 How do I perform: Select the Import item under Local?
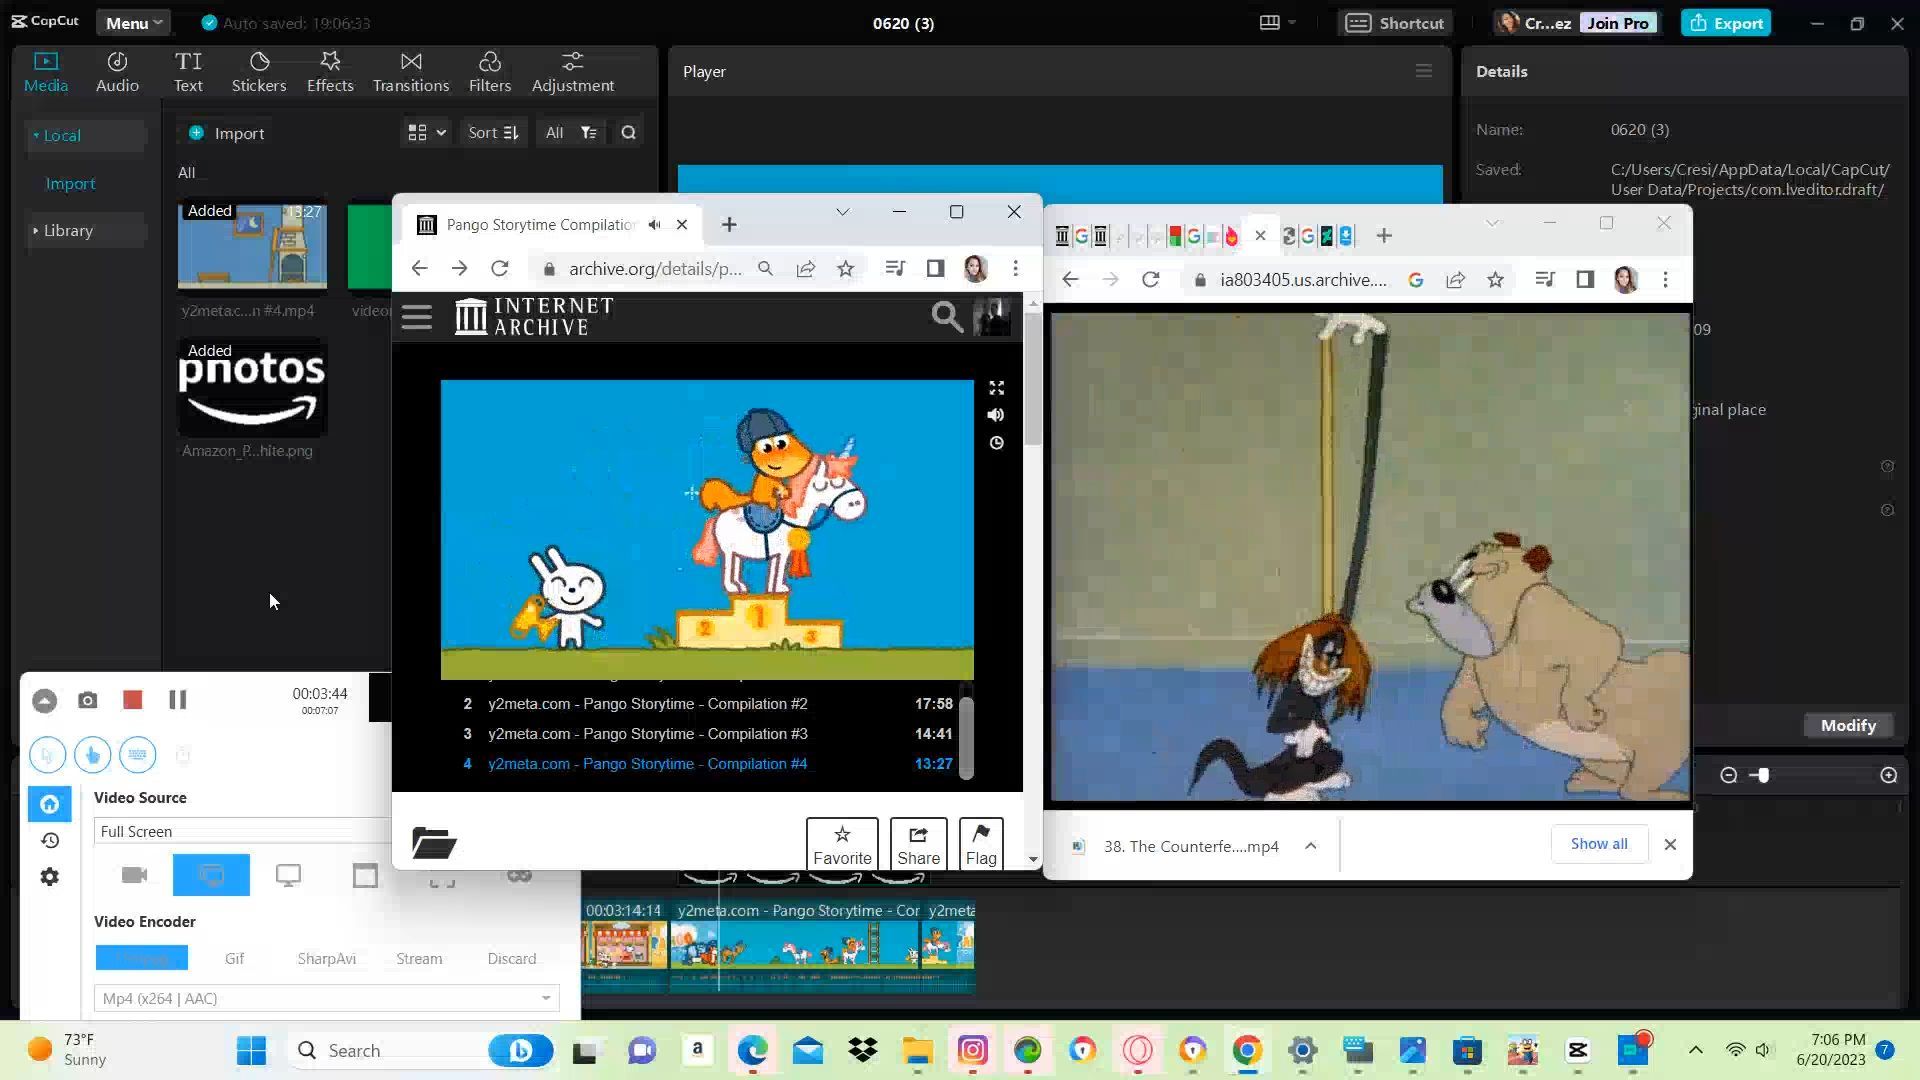tap(70, 184)
